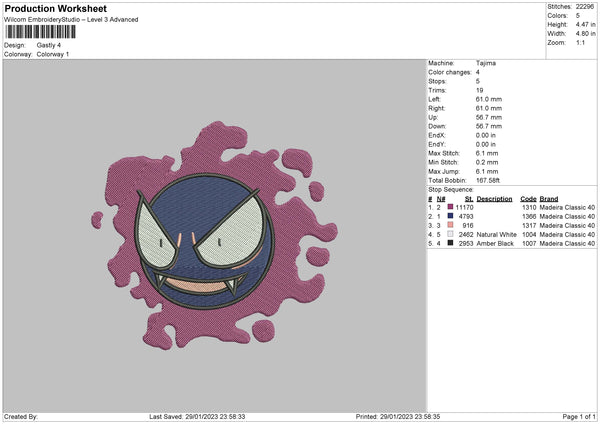The width and height of the screenshot is (600, 424).
Task: Click thread code "1007"
Action: [529, 243]
